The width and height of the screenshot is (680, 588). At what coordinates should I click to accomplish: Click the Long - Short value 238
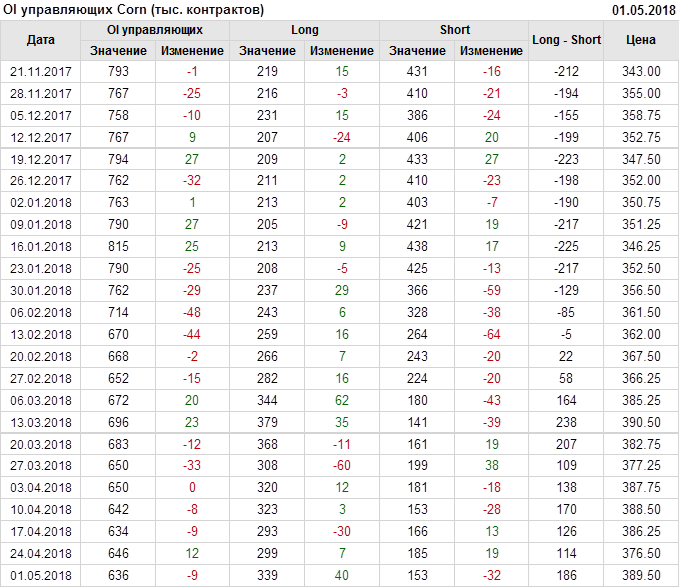pyautogui.click(x=567, y=423)
